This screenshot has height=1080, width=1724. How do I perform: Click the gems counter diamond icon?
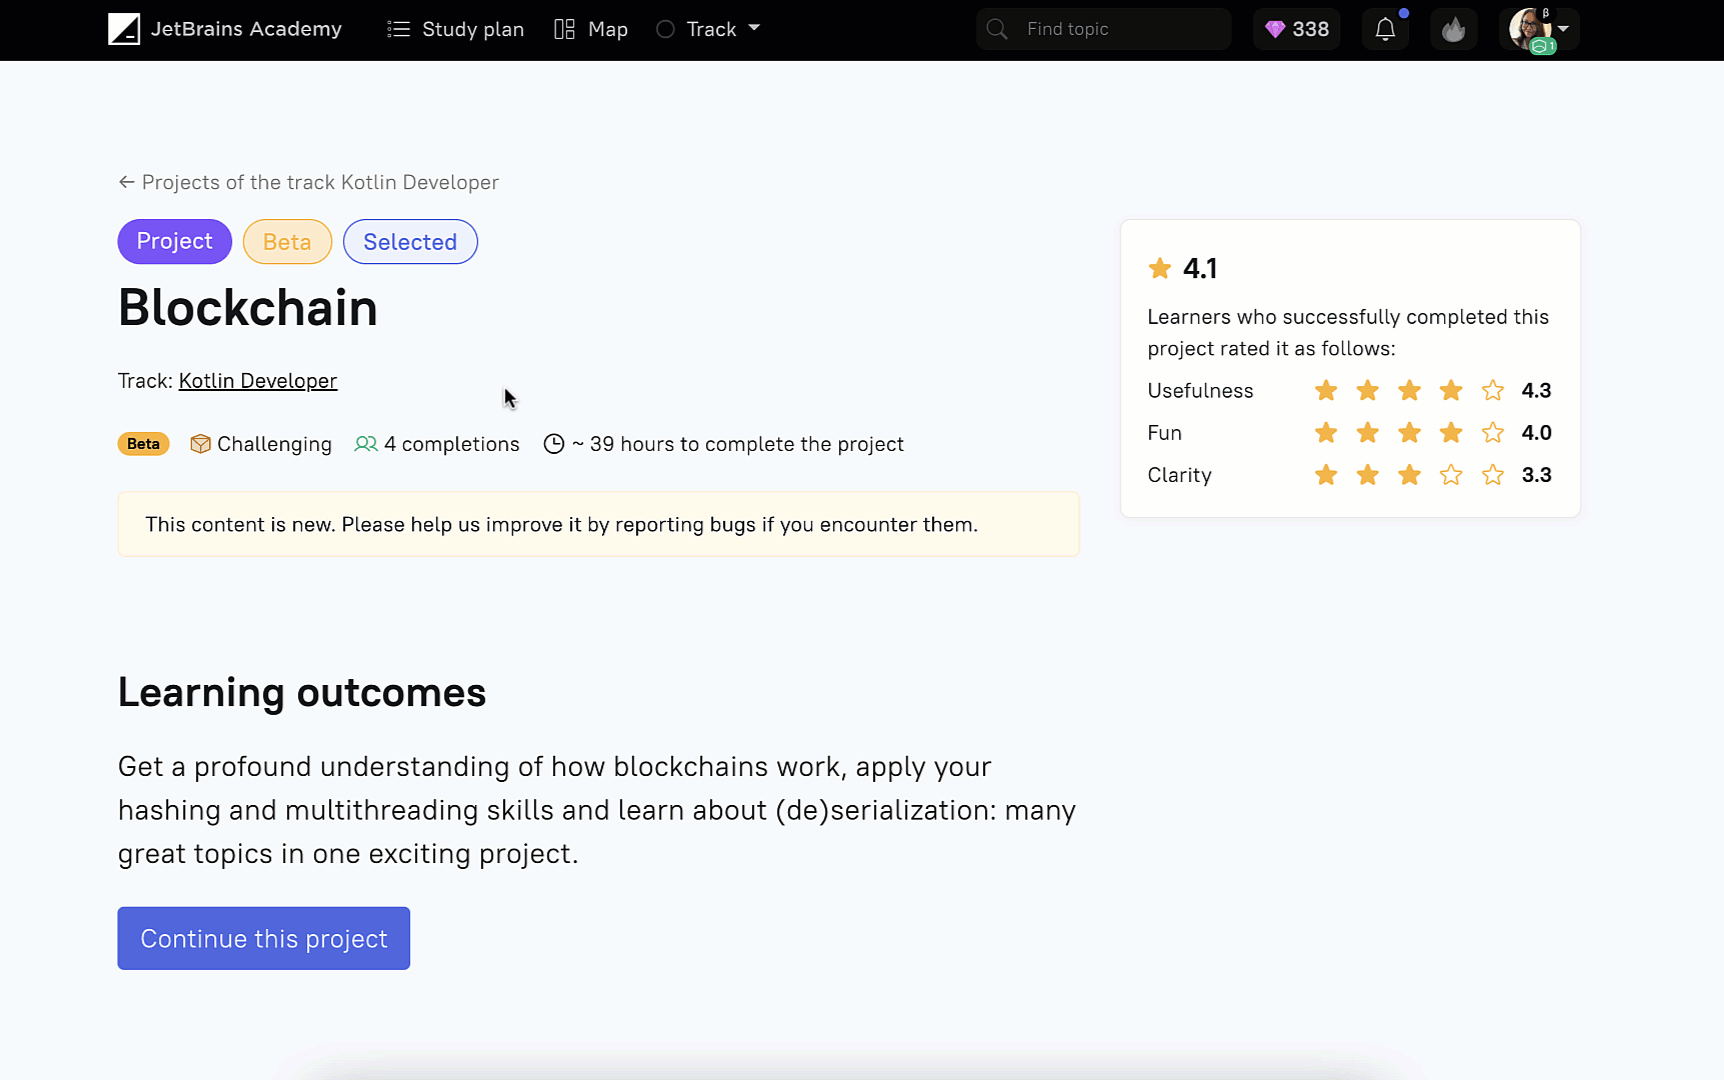tap(1275, 29)
